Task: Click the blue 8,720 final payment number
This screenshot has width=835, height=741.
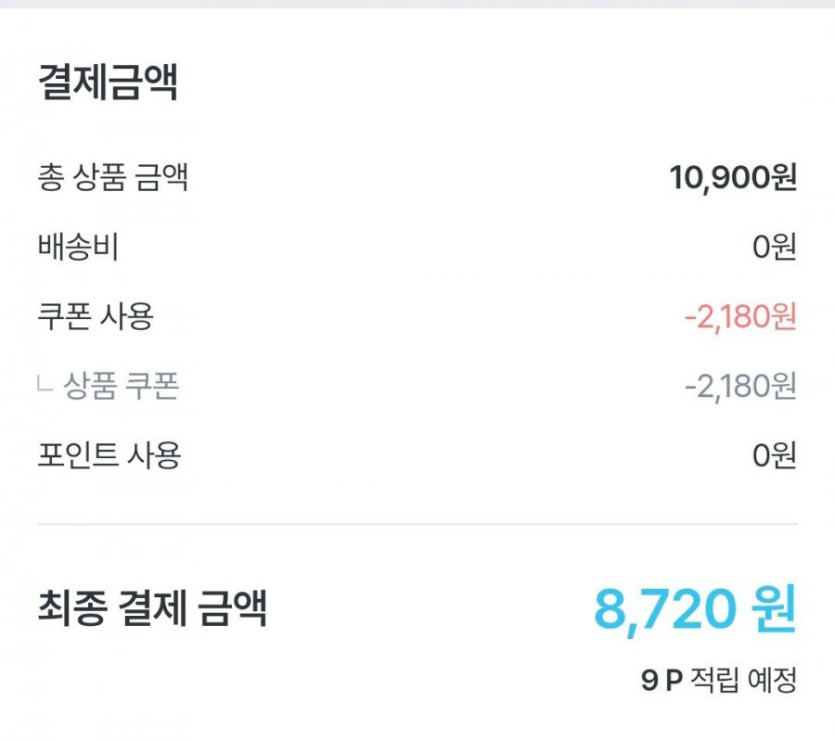Action: [x=663, y=608]
